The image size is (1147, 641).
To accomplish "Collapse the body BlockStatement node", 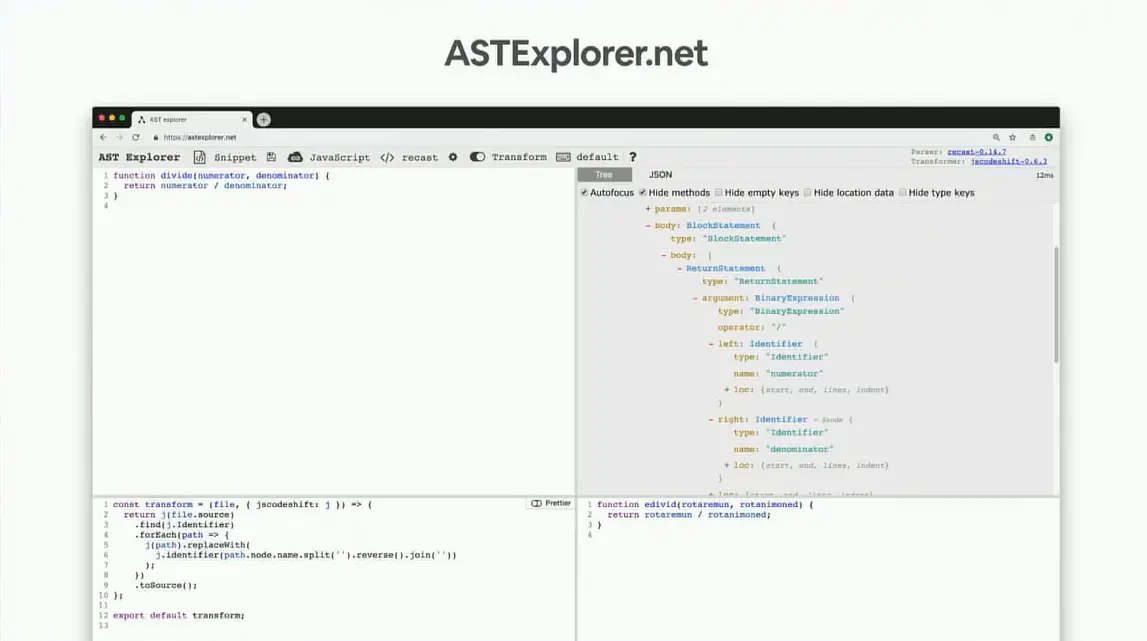I will (x=648, y=225).
